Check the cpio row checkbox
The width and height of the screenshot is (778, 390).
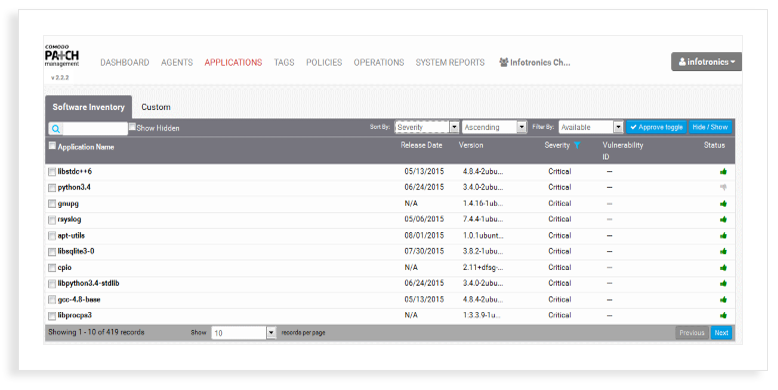pos(52,268)
